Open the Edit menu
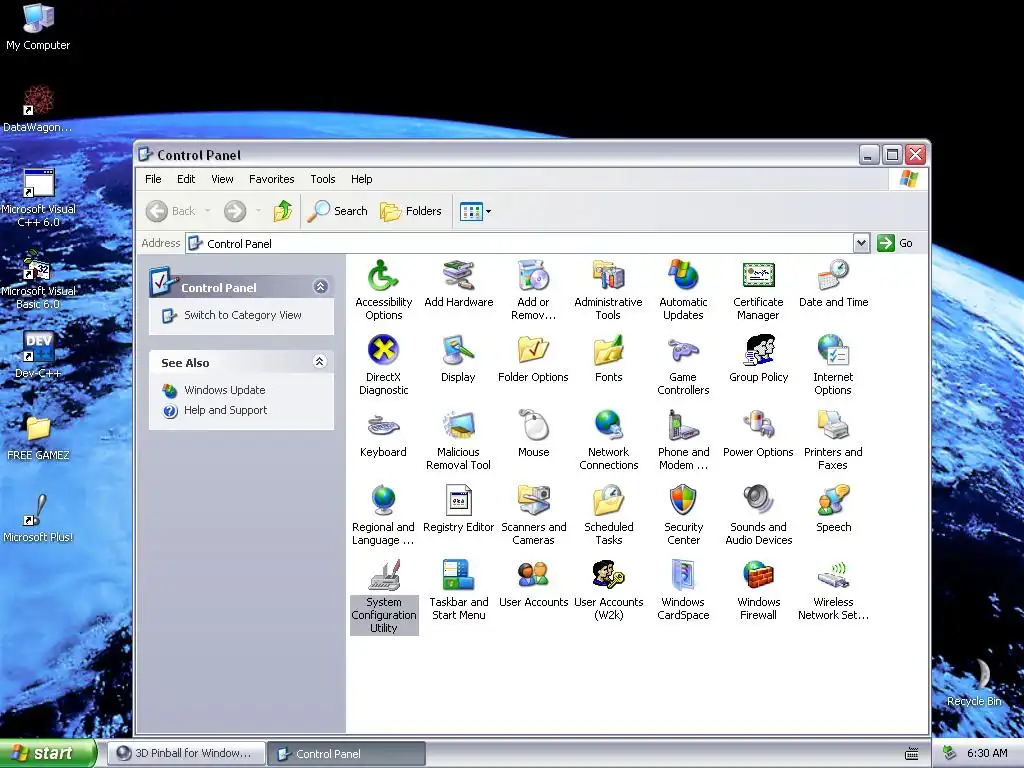 point(185,179)
